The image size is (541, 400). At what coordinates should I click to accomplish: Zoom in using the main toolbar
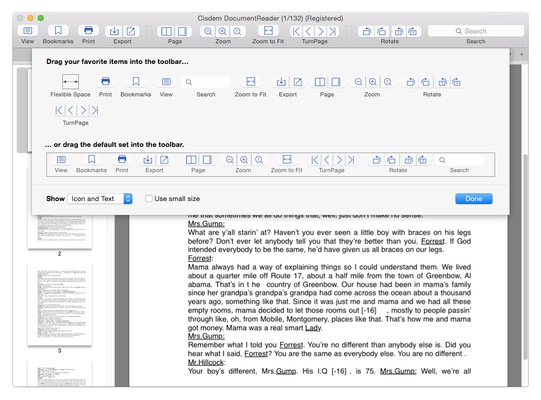coord(223,31)
